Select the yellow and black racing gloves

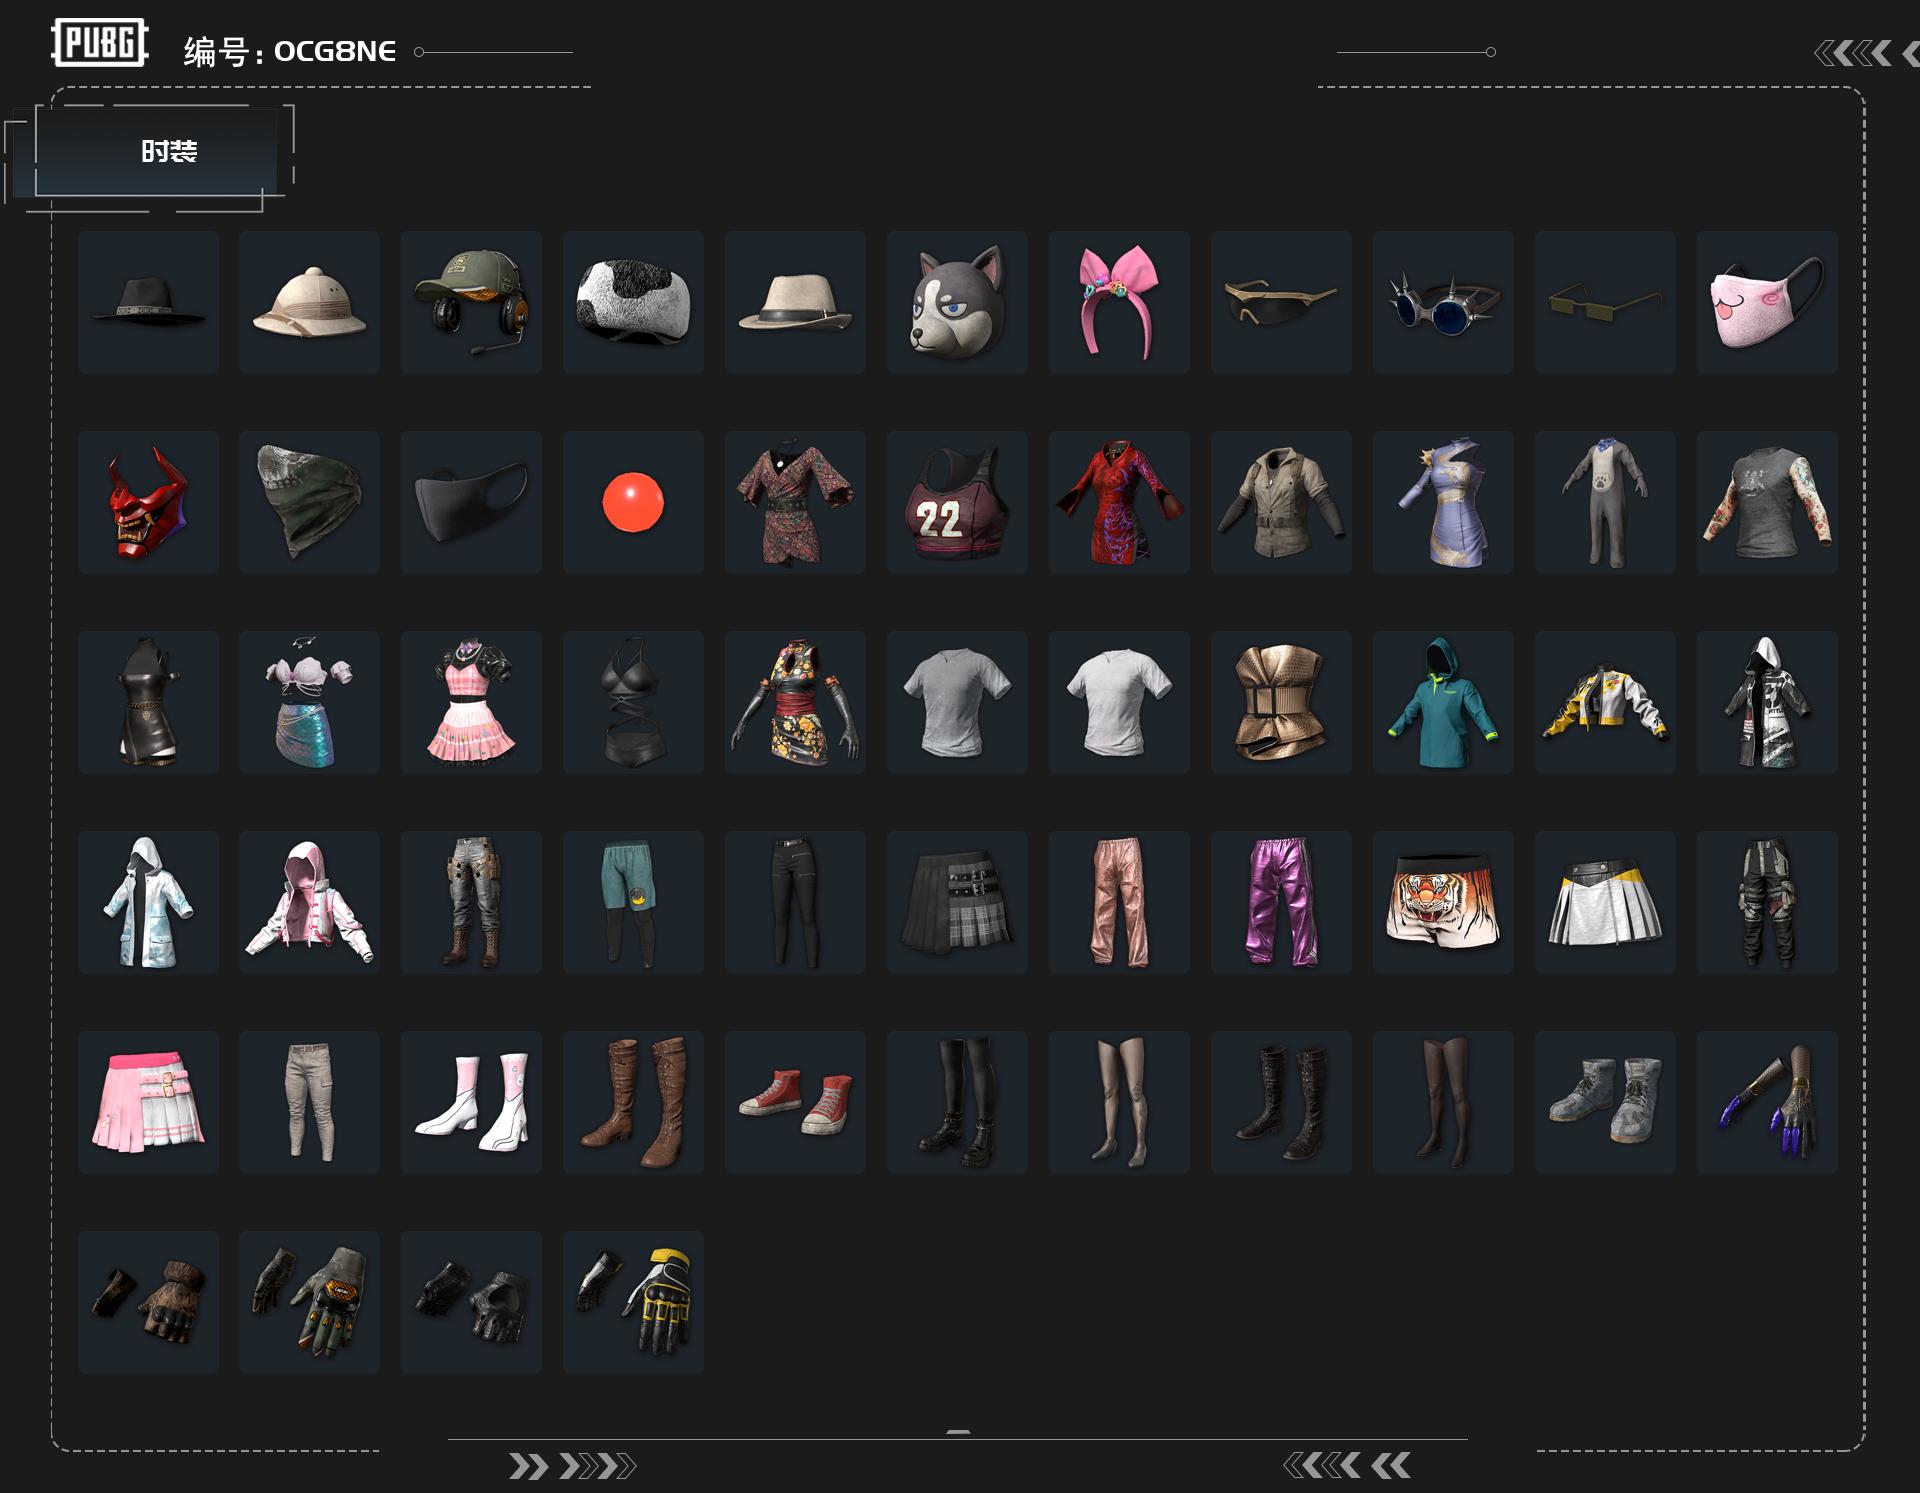633,1302
